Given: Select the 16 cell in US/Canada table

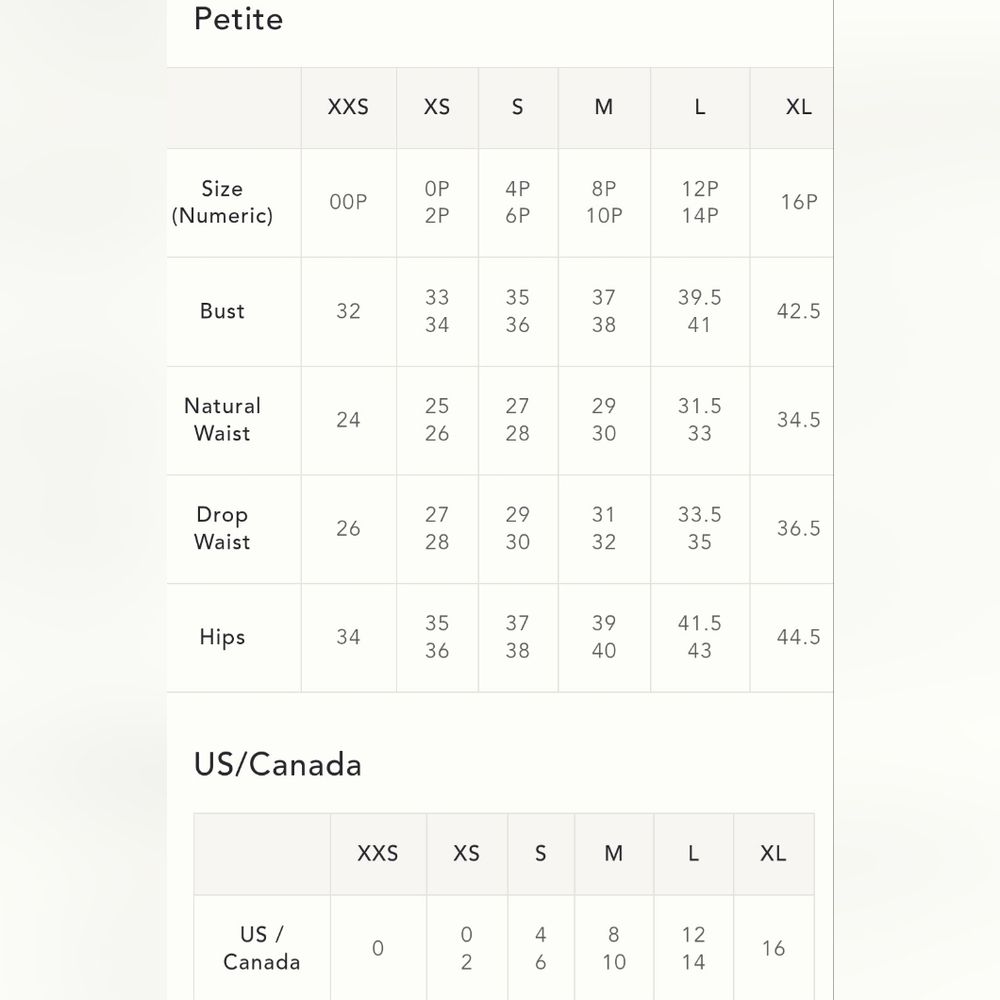Looking at the screenshot, I should pyautogui.click(x=774, y=948).
